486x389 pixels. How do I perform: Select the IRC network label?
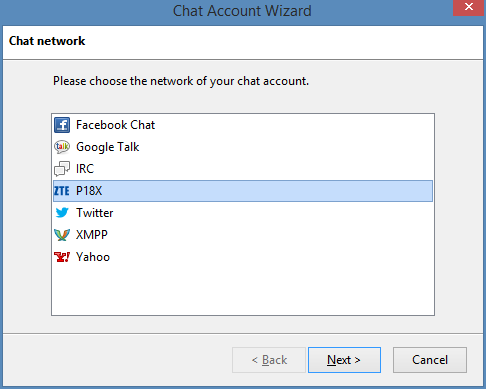tap(85, 169)
